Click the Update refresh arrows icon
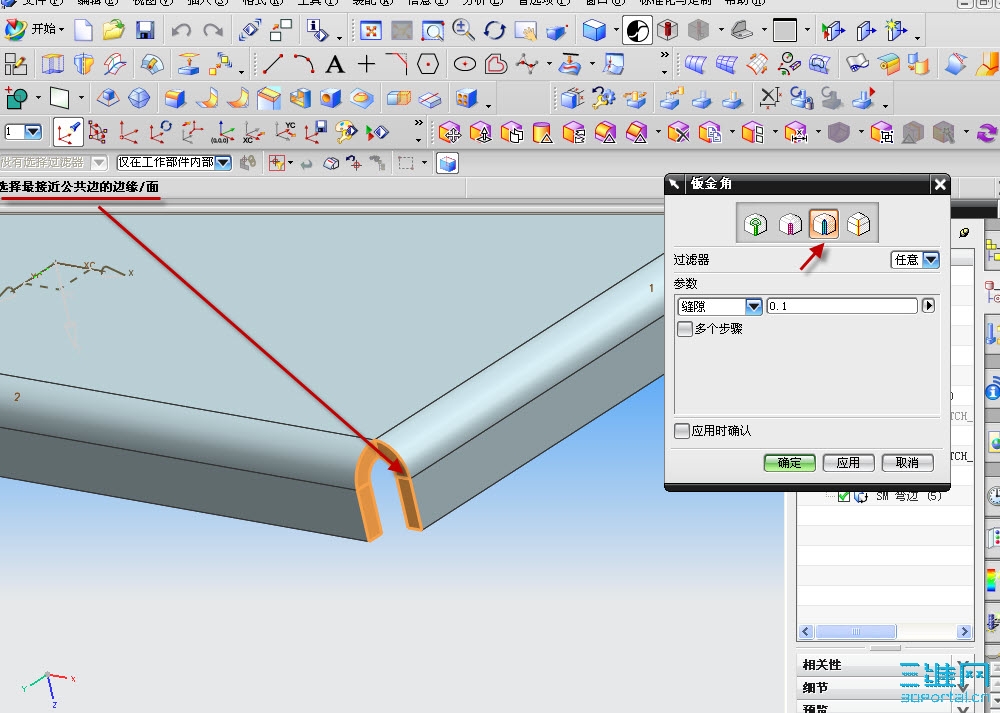 [x=987, y=133]
